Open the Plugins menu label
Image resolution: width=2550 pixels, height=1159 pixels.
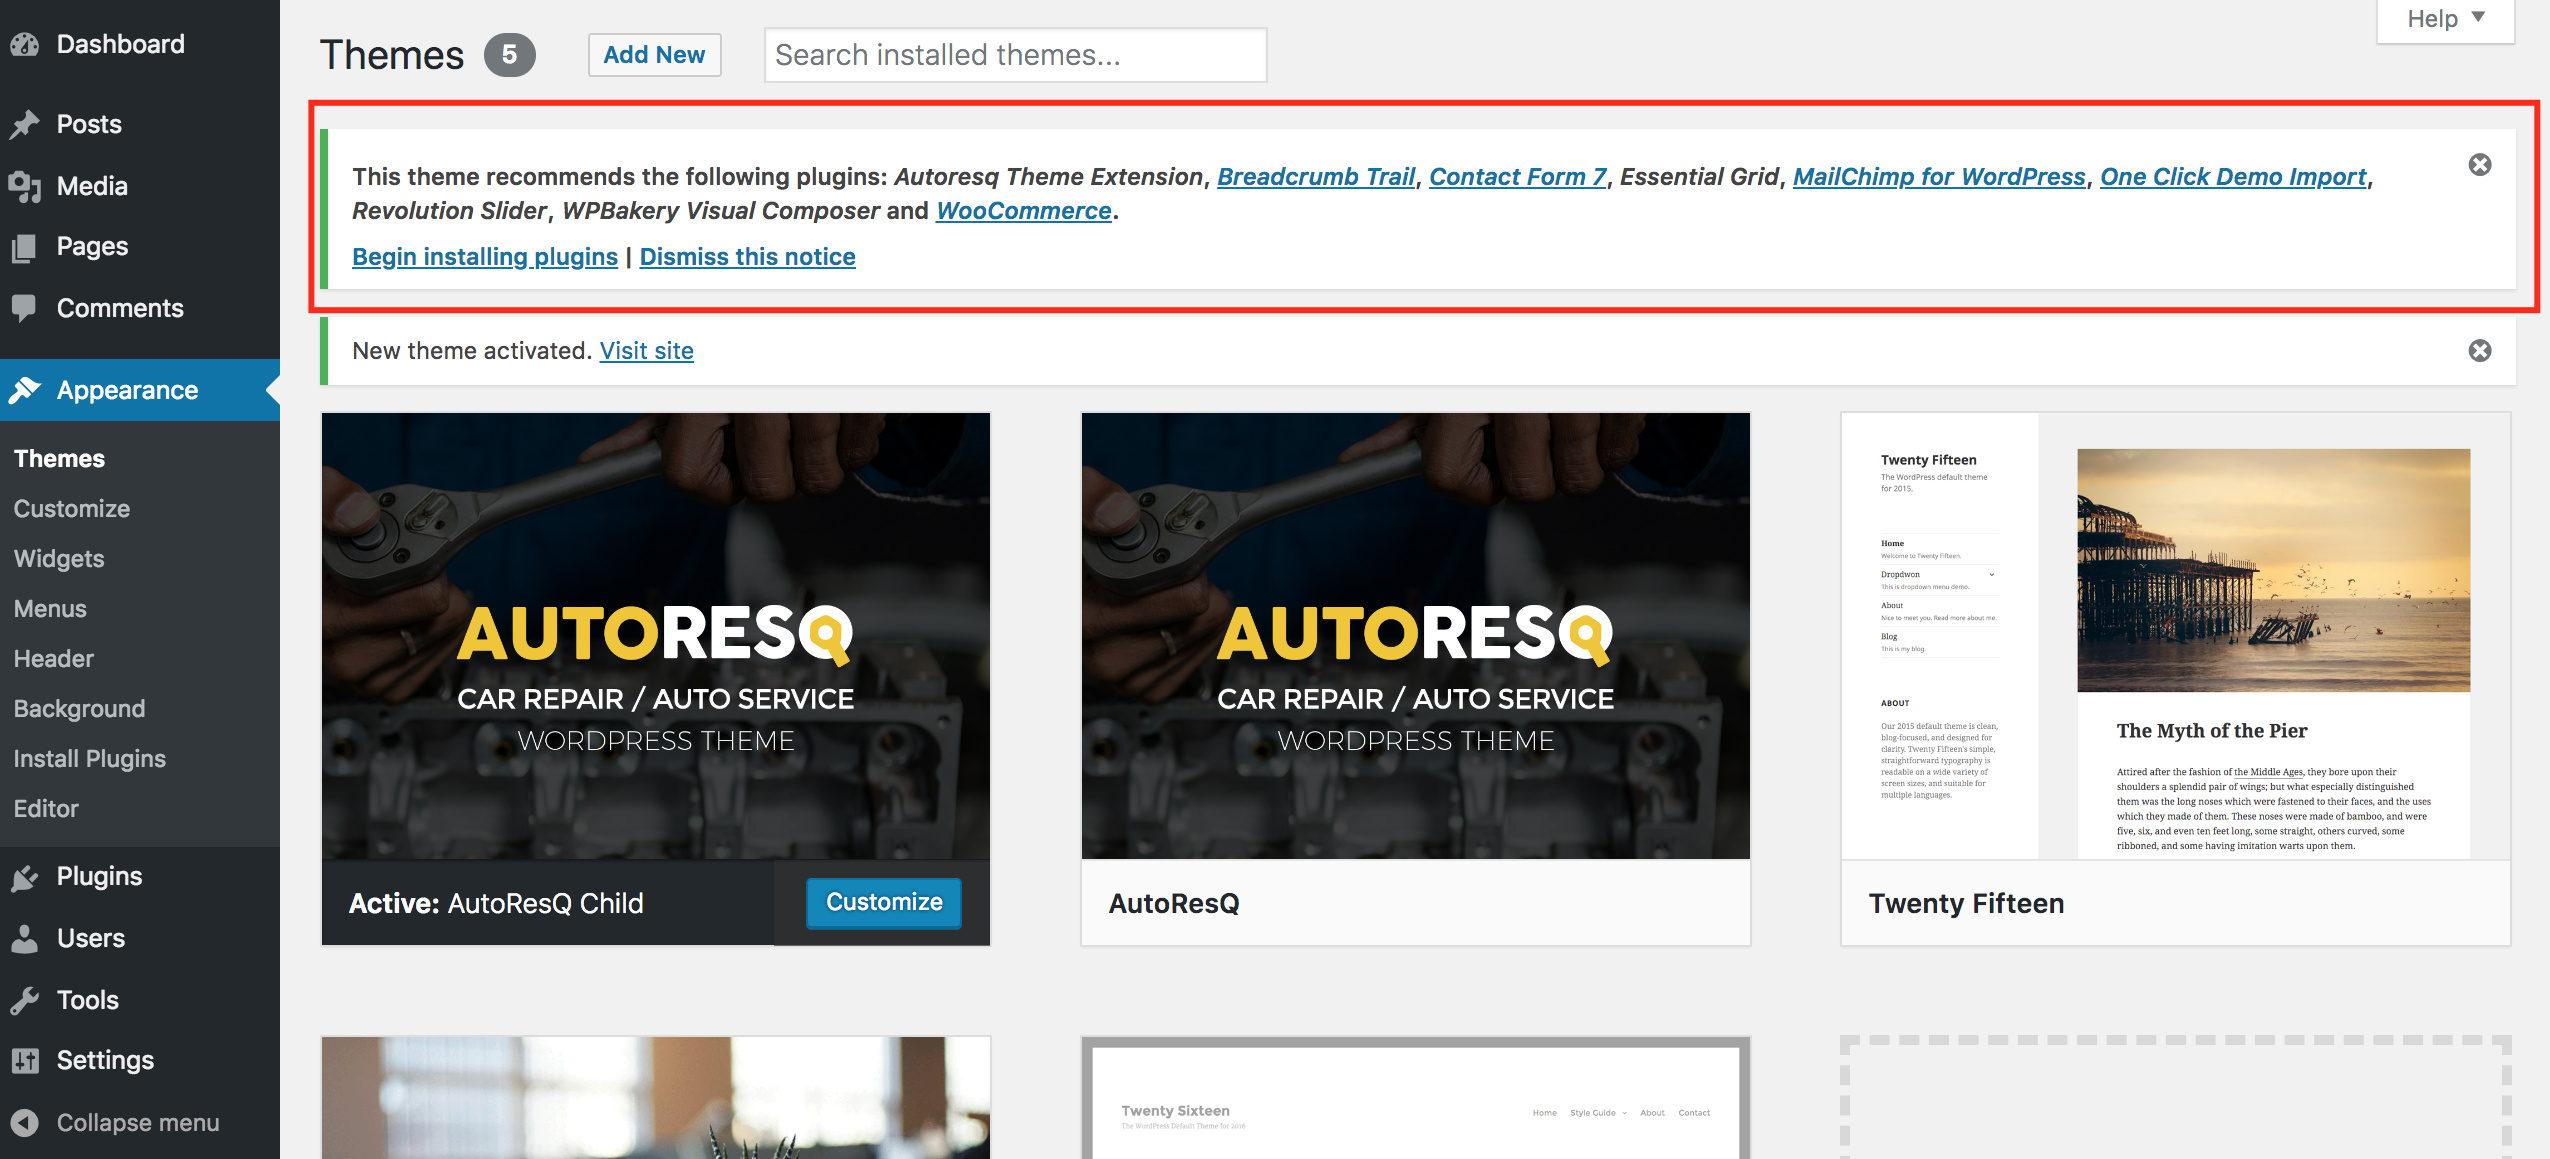coord(99,877)
